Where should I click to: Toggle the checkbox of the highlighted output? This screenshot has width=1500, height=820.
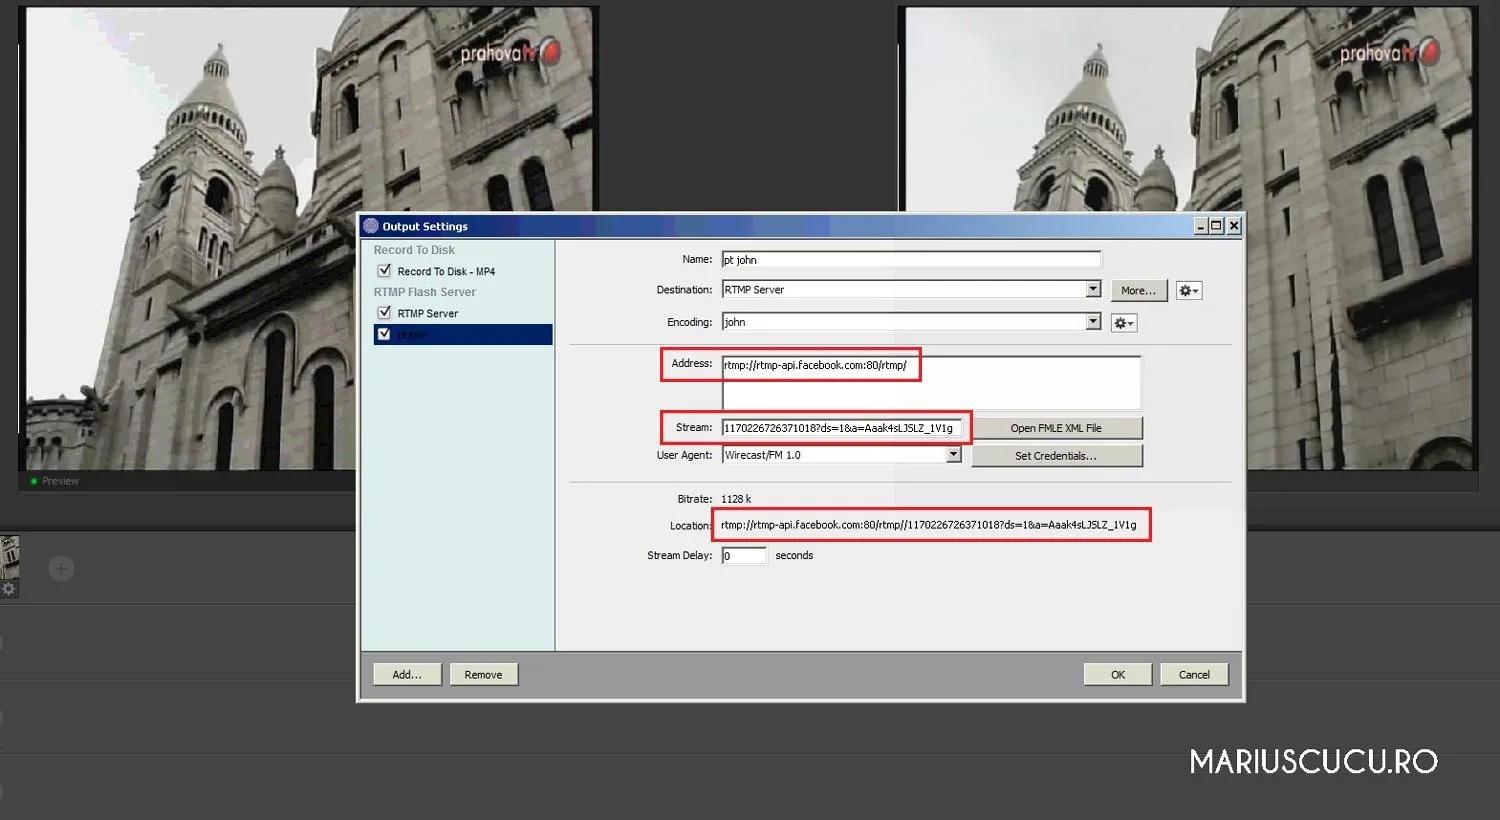pyautogui.click(x=384, y=334)
